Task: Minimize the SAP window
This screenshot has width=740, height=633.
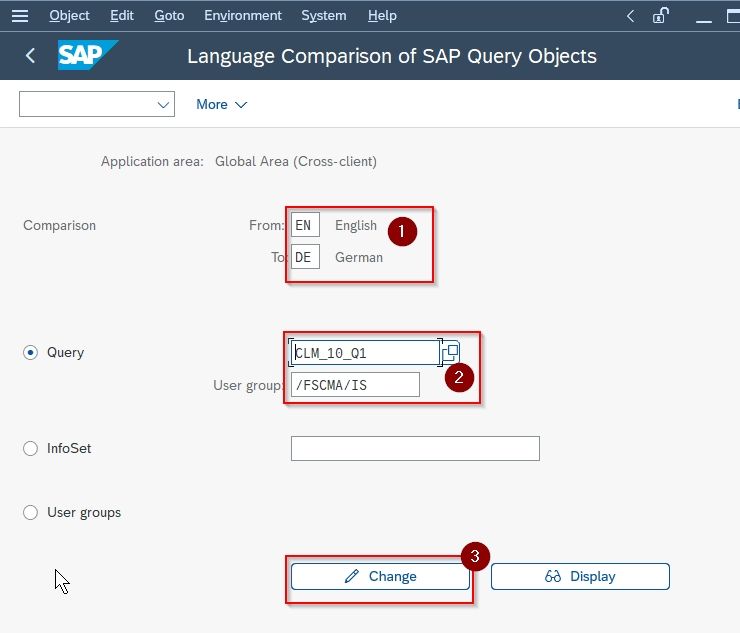Action: pyautogui.click(x=704, y=21)
